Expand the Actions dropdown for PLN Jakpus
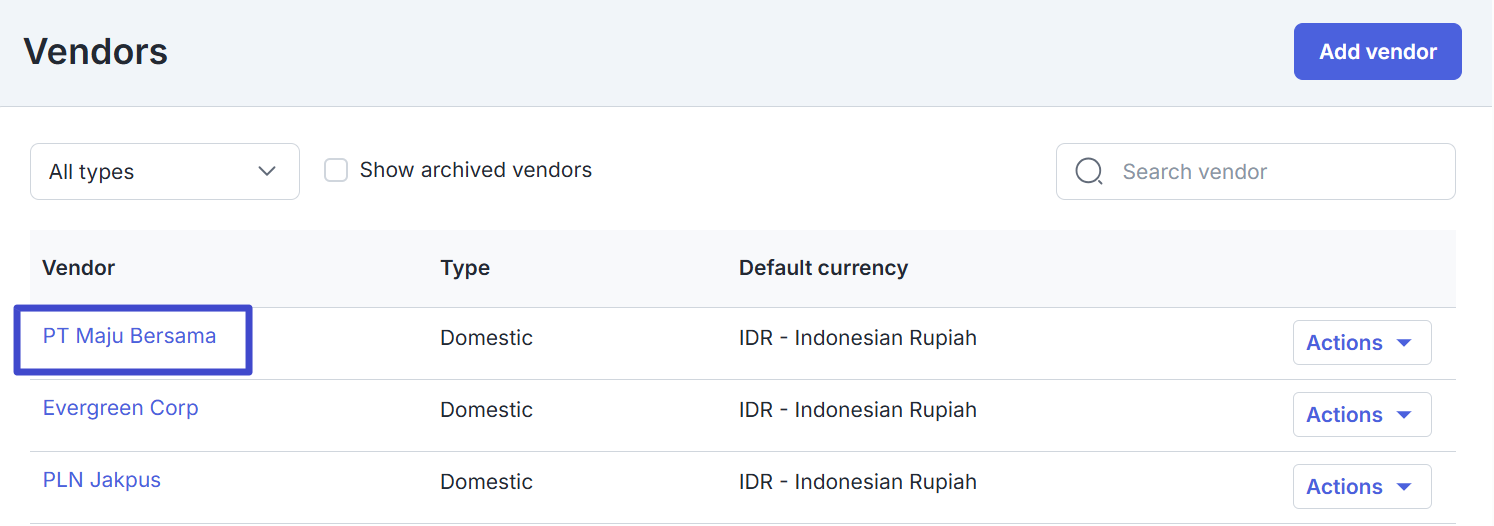Image resolution: width=1494 pixels, height=526 pixels. (1361, 487)
